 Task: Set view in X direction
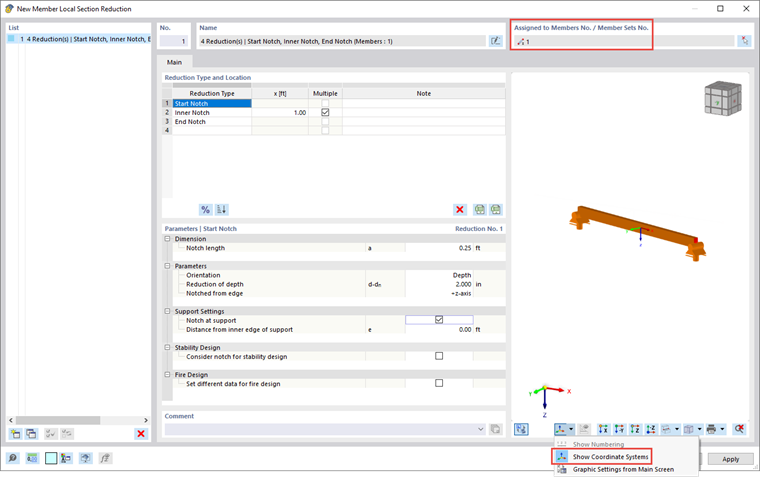[x=603, y=429]
